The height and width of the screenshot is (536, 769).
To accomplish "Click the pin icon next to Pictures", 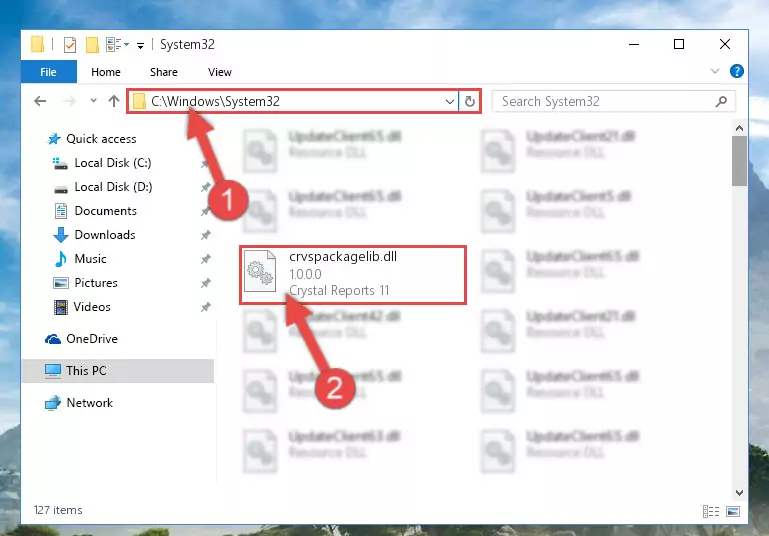I will [205, 283].
